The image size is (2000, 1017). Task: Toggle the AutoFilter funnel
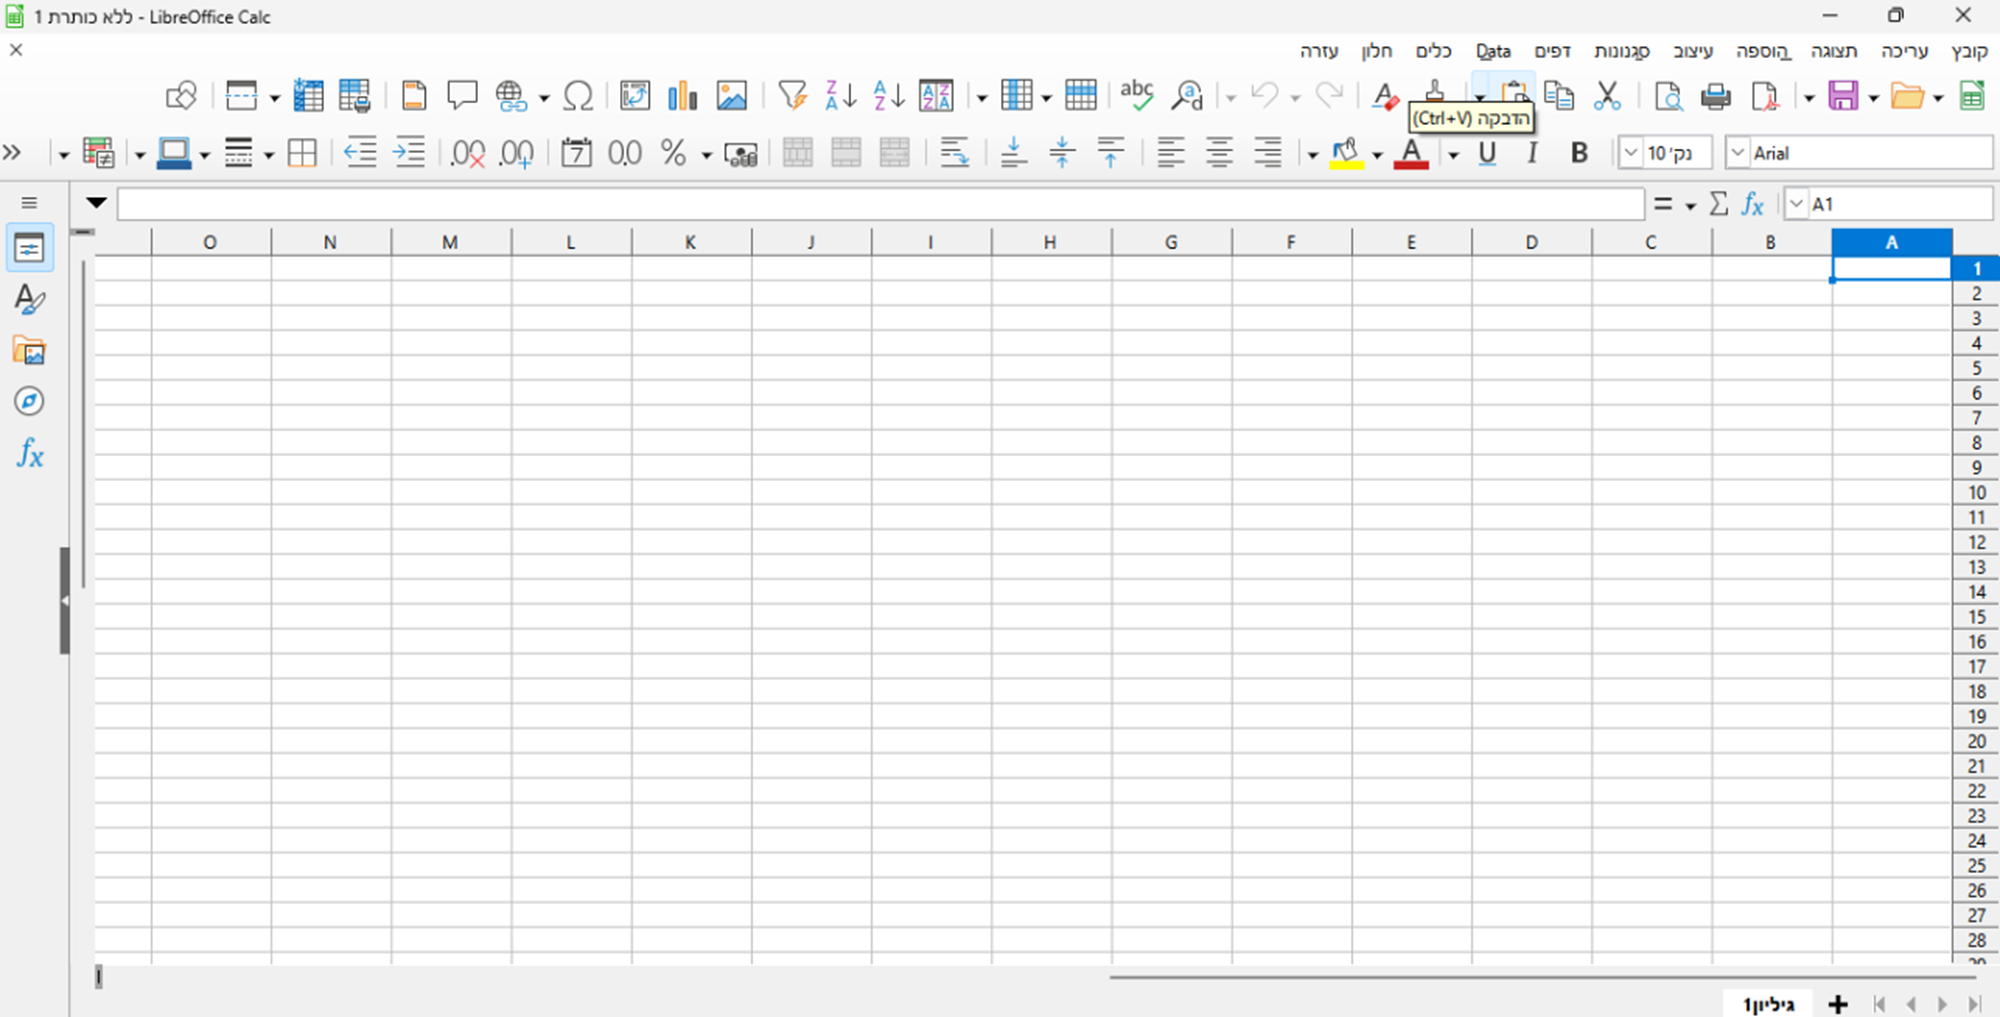(792, 96)
